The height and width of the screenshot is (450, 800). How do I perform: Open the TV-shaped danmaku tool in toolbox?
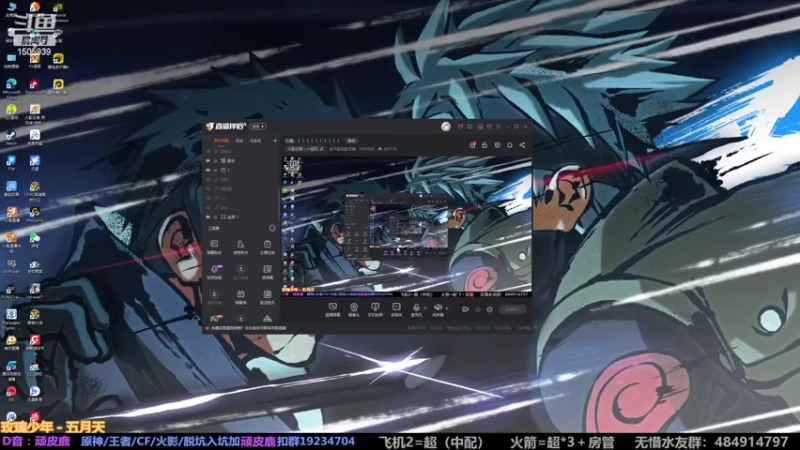[240, 296]
